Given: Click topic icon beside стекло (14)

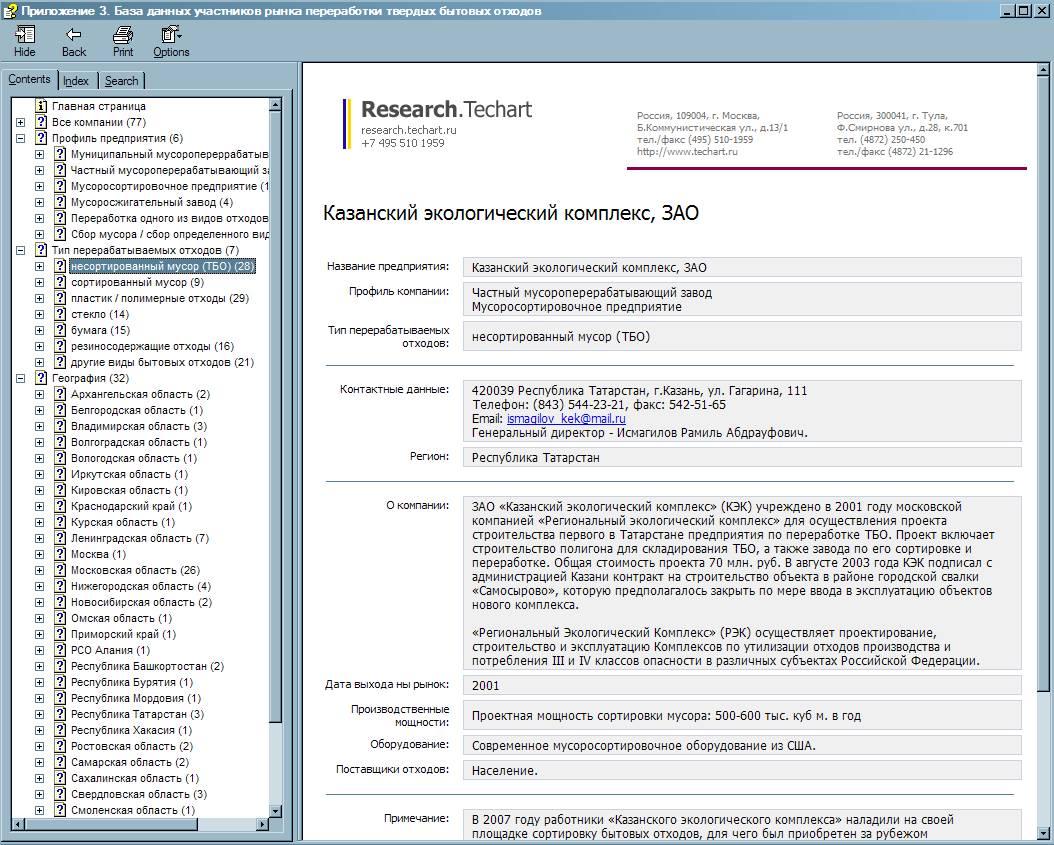Looking at the screenshot, I should pos(60,314).
